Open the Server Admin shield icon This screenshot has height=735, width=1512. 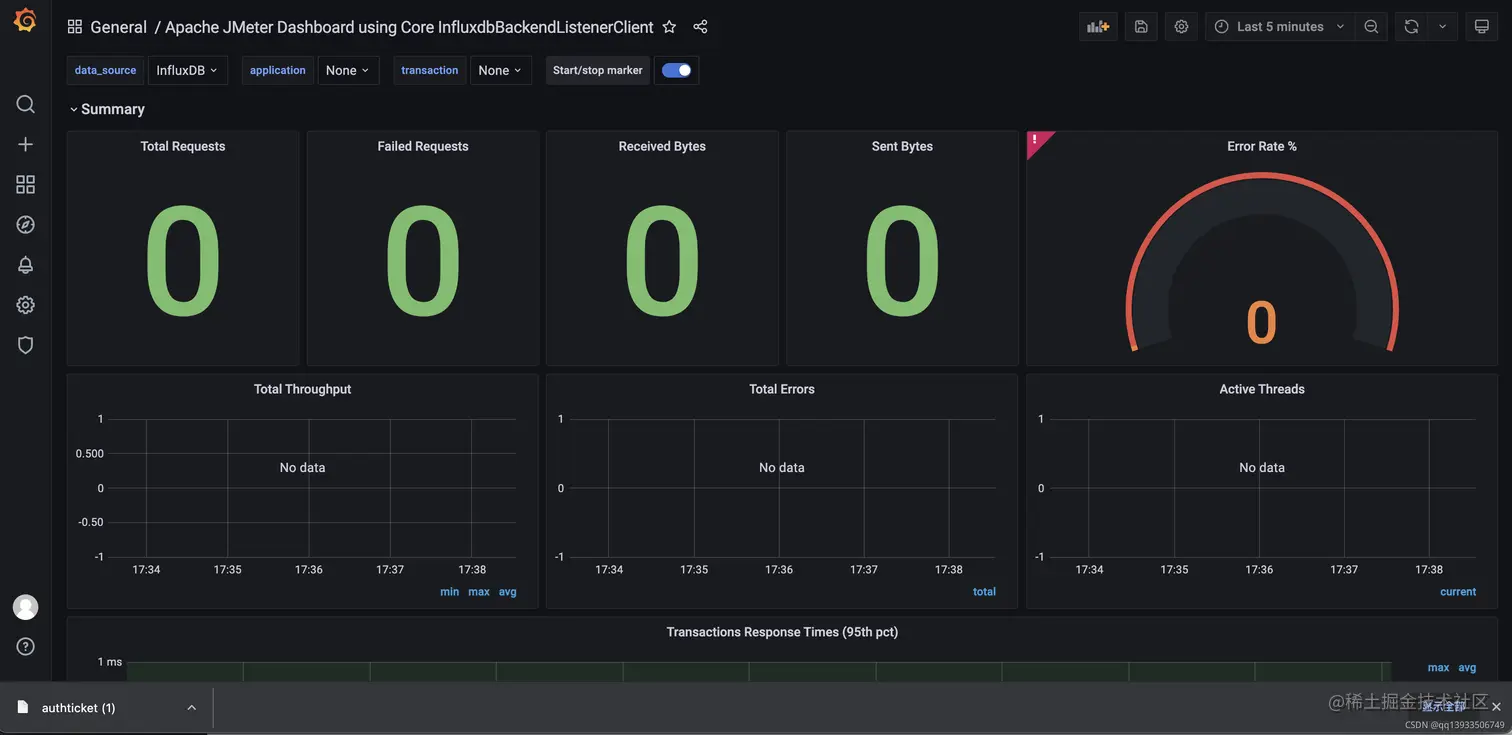tap(26, 345)
